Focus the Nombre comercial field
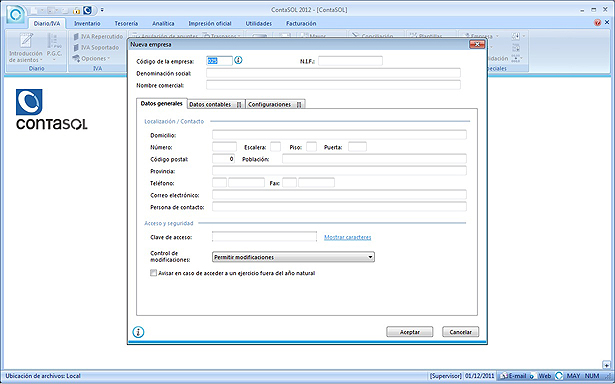The height and width of the screenshot is (384, 615). coord(333,85)
